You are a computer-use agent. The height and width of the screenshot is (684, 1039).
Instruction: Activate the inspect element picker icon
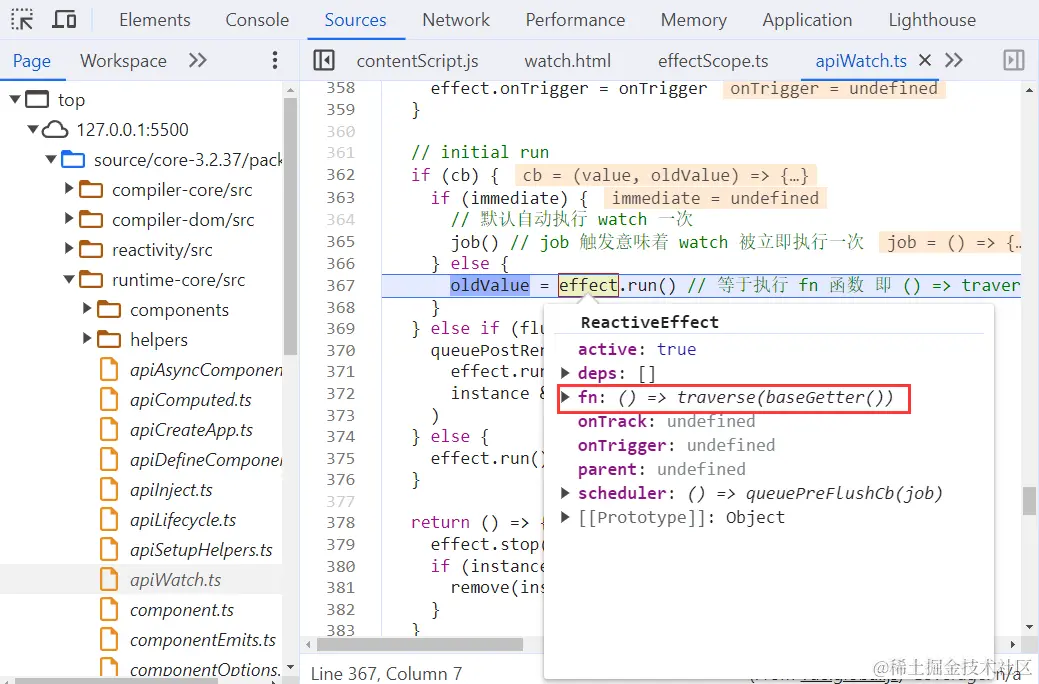[x=22, y=19]
